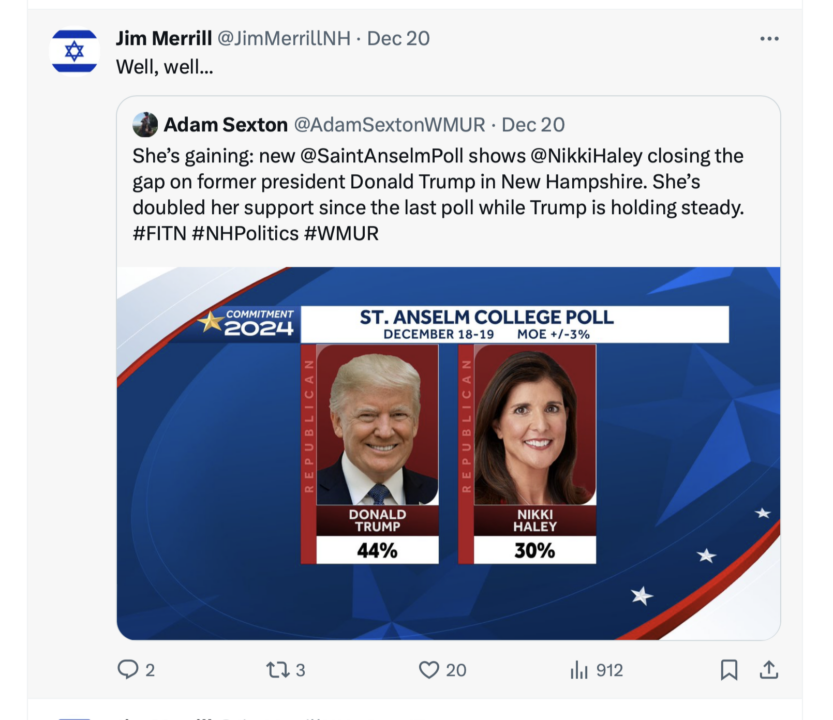
Task: Click the @JimMerrillNH handle
Action: tap(286, 38)
